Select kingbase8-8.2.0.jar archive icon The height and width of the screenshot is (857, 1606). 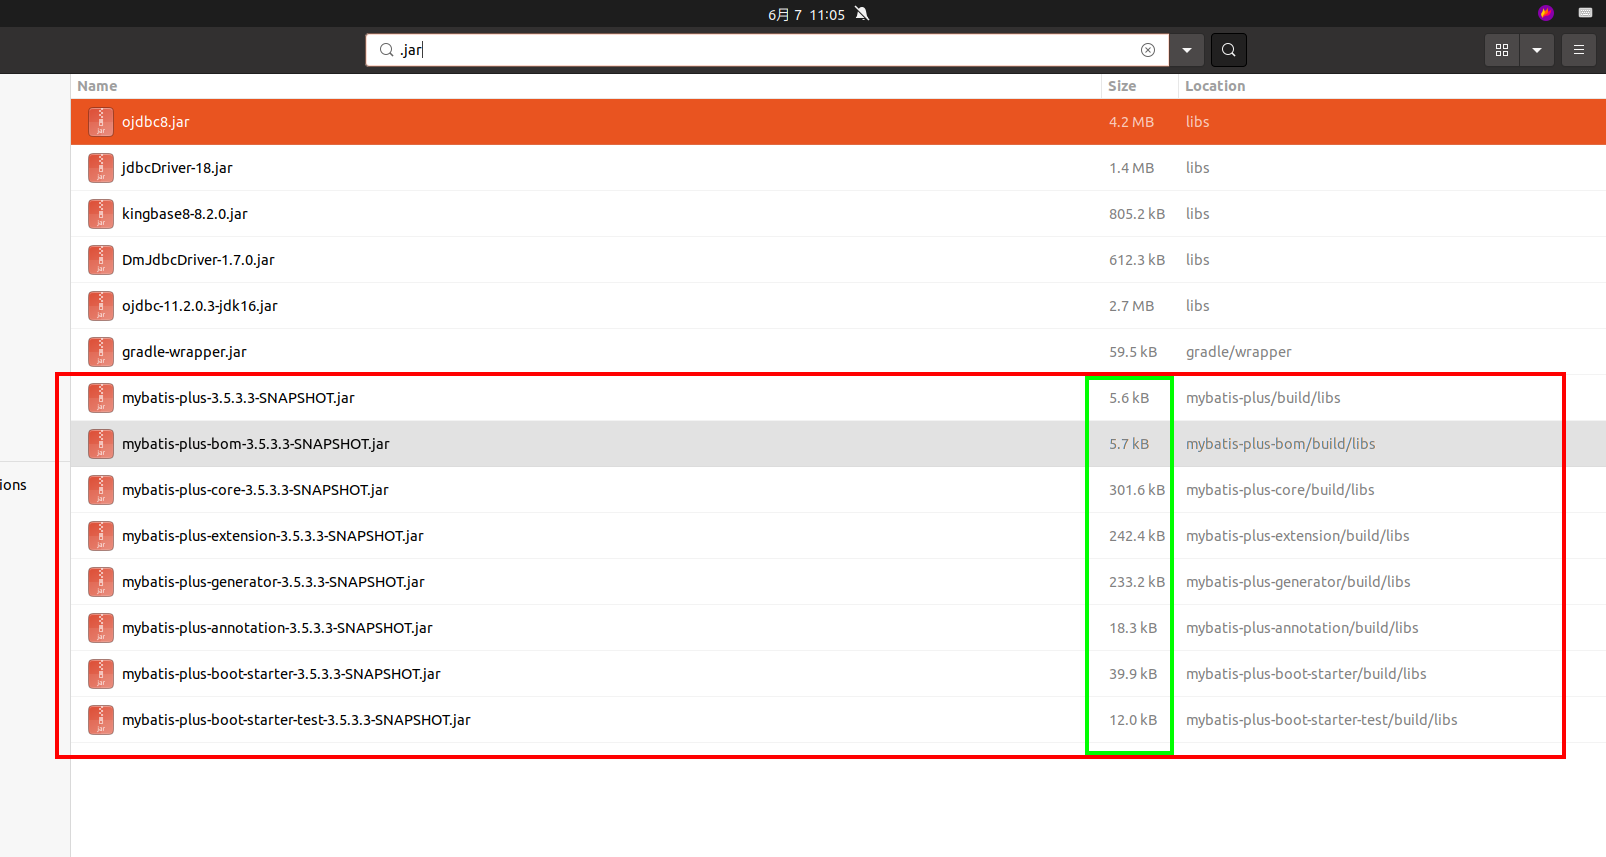click(101, 214)
